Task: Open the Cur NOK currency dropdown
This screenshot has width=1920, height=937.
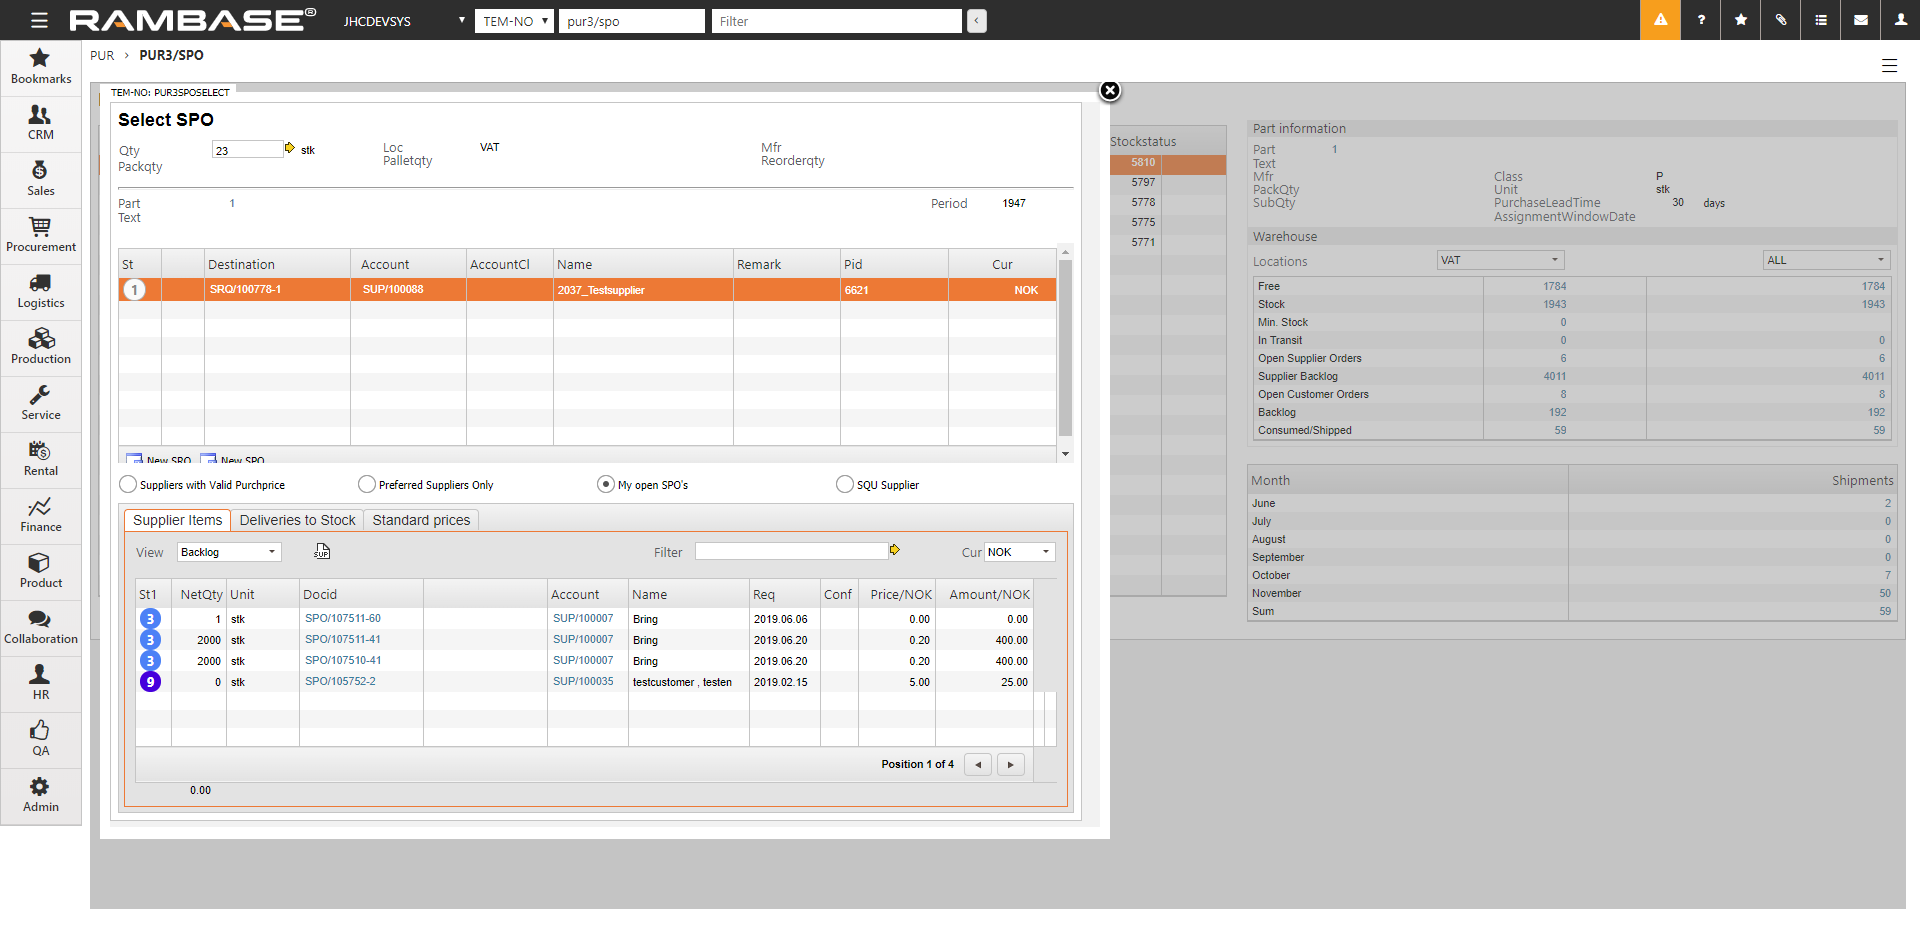Action: (x=1019, y=552)
